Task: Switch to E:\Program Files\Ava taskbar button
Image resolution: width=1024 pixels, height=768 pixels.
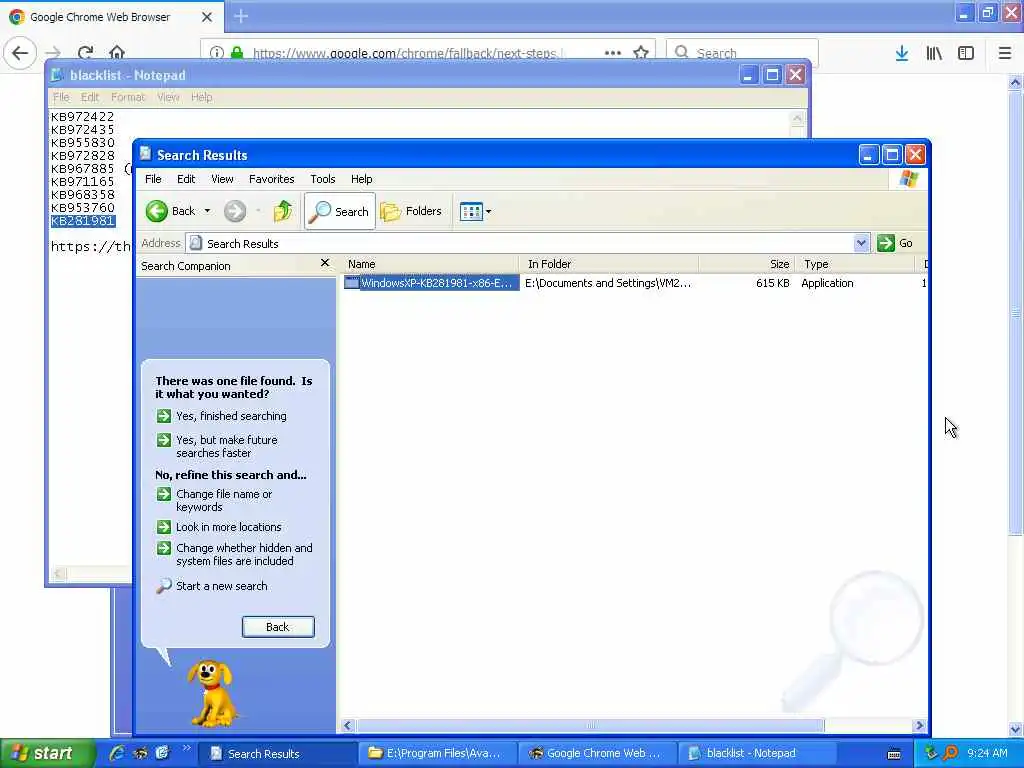Action: (x=437, y=753)
